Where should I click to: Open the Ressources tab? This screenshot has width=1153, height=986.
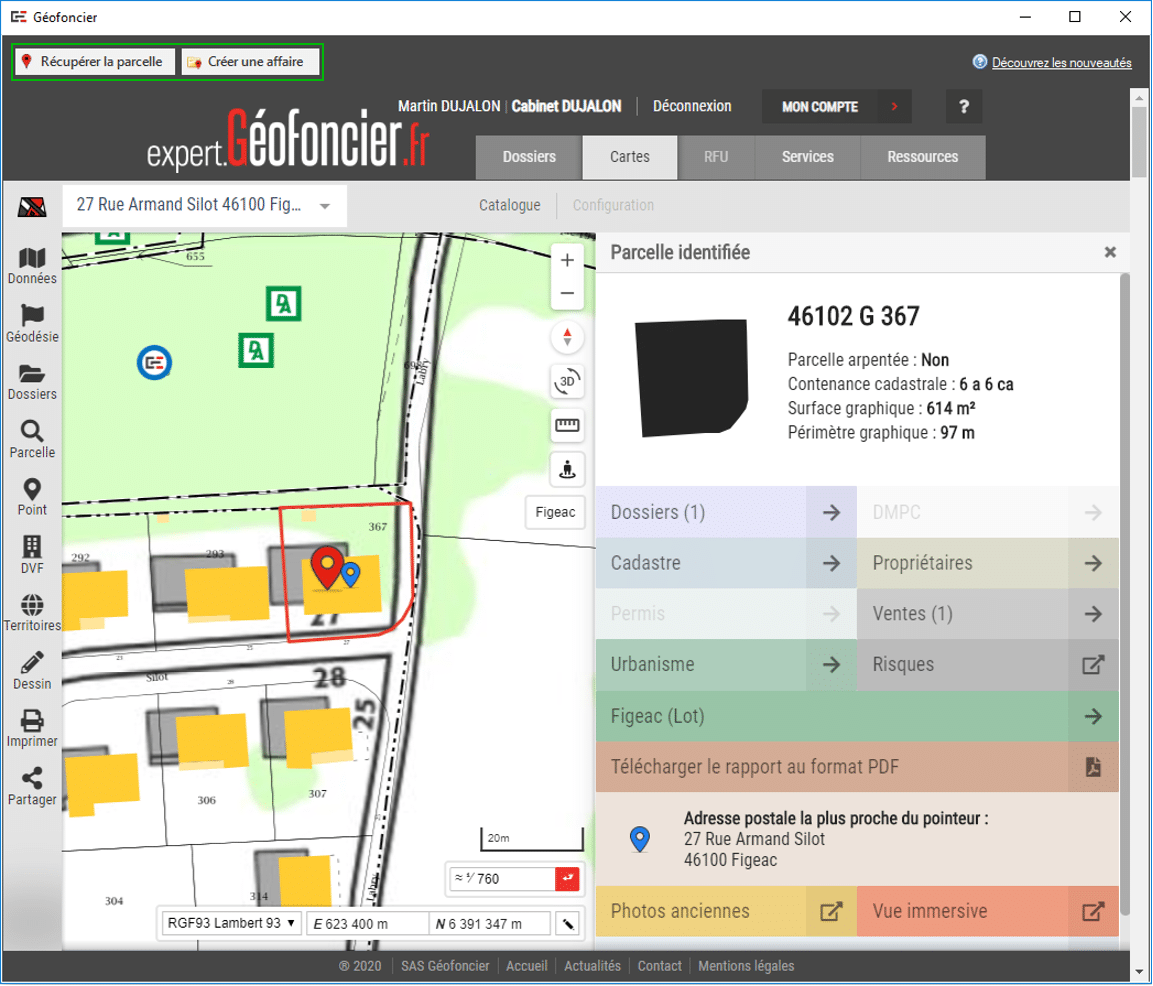[x=922, y=157]
